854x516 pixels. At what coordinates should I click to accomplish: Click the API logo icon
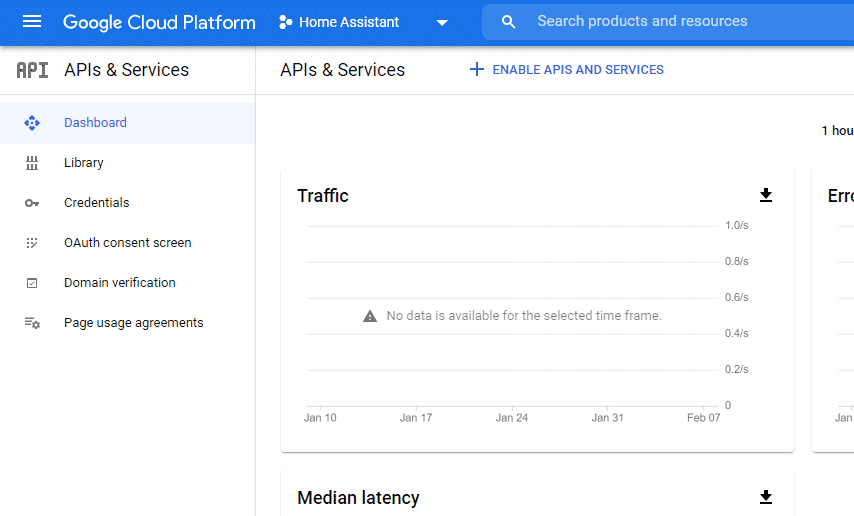tap(32, 70)
